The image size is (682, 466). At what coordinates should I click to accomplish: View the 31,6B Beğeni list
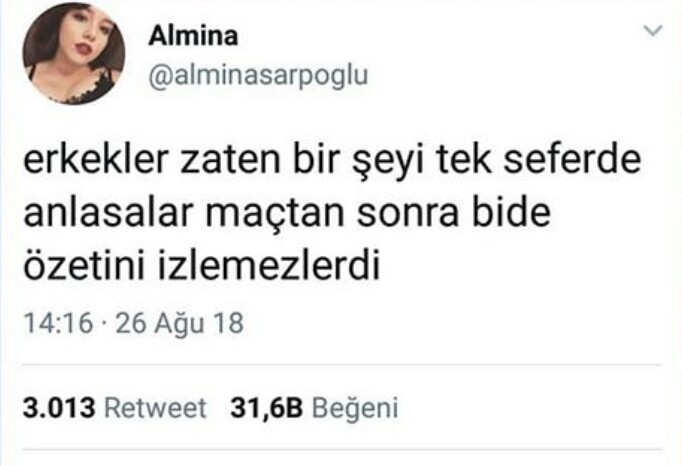click(314, 409)
